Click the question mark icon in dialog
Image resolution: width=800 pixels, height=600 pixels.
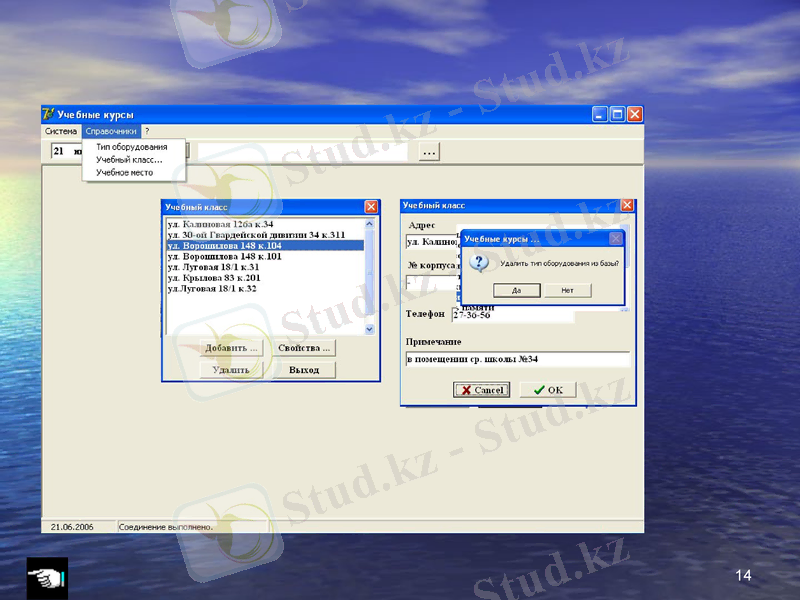coord(479,263)
